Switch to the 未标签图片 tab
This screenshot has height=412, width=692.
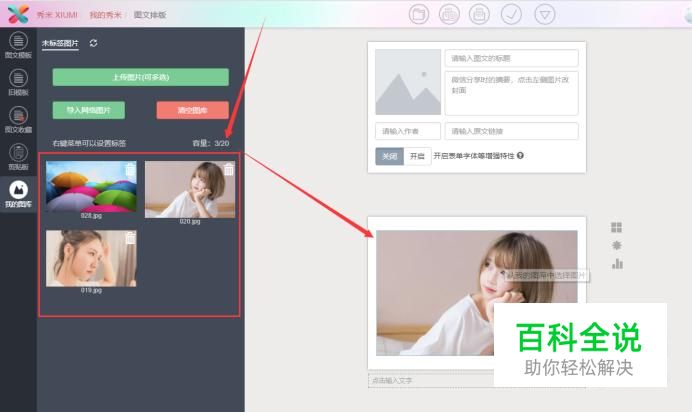pyautogui.click(x=60, y=43)
